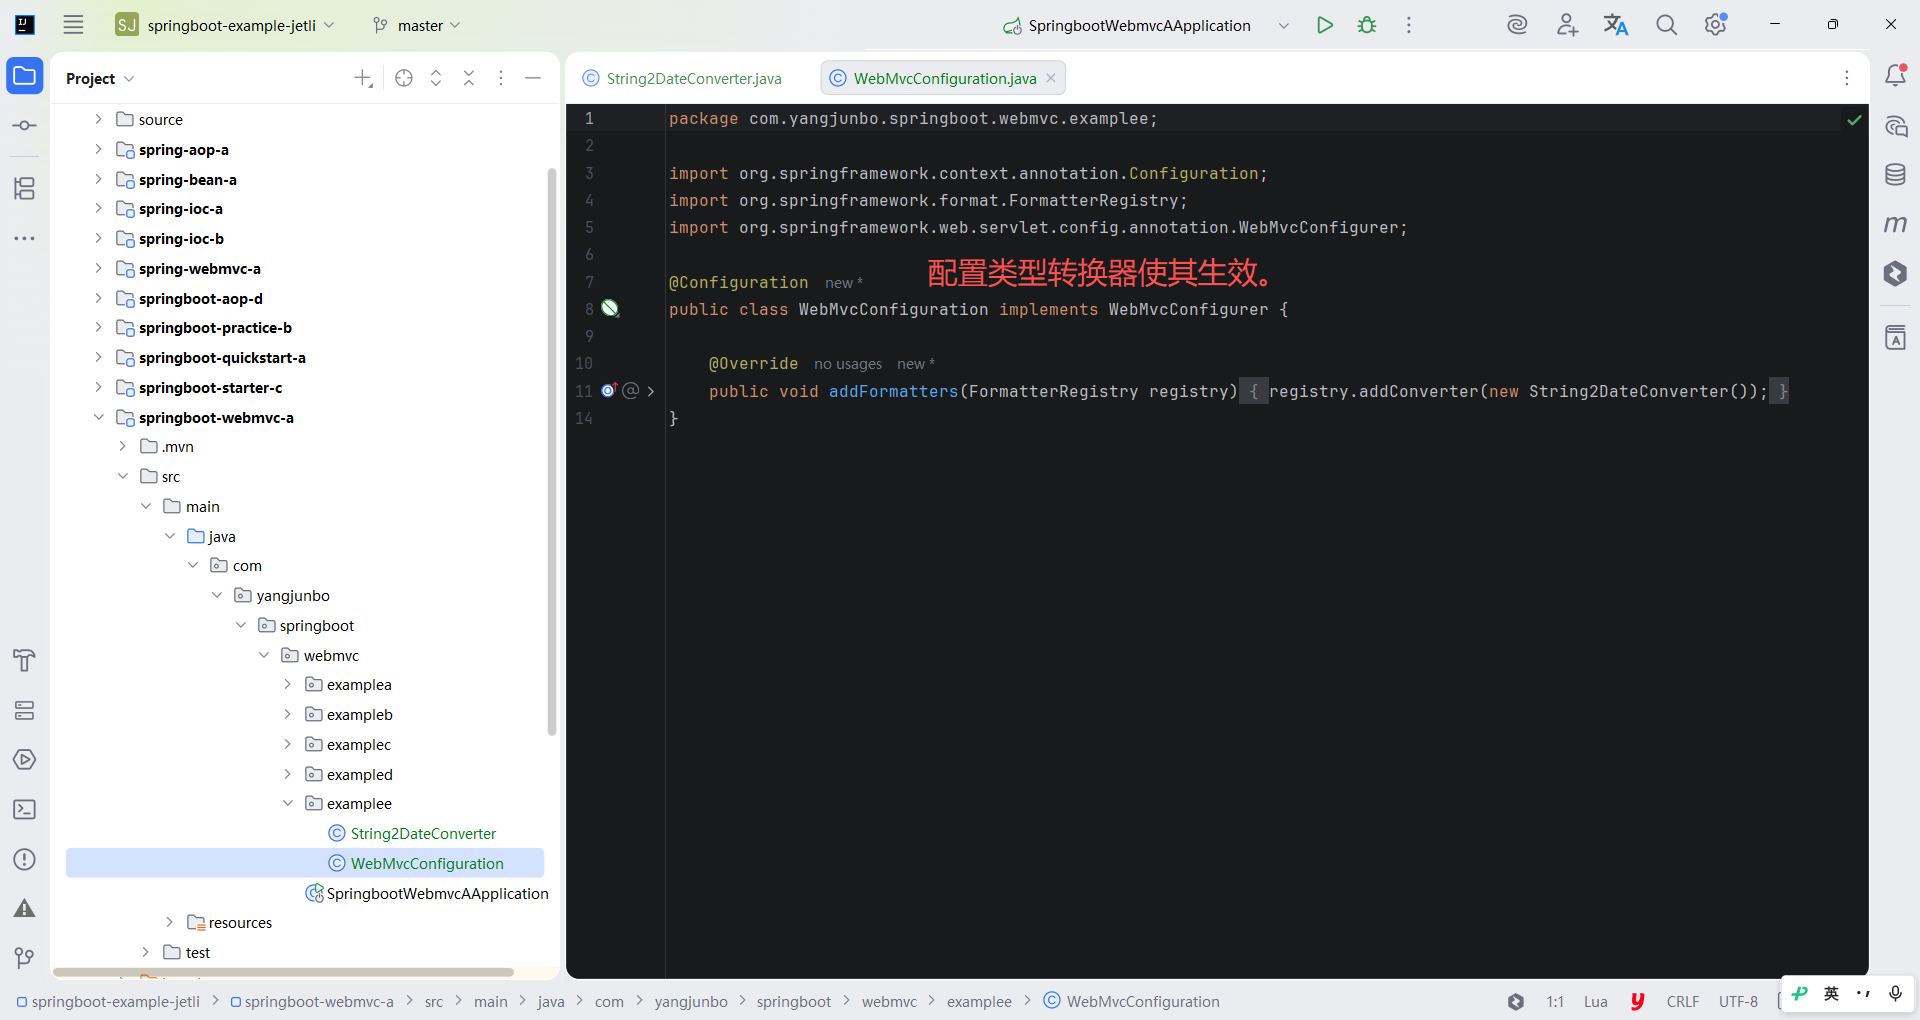The width and height of the screenshot is (1920, 1020).
Task: Collapse the examplee package
Action: (288, 803)
